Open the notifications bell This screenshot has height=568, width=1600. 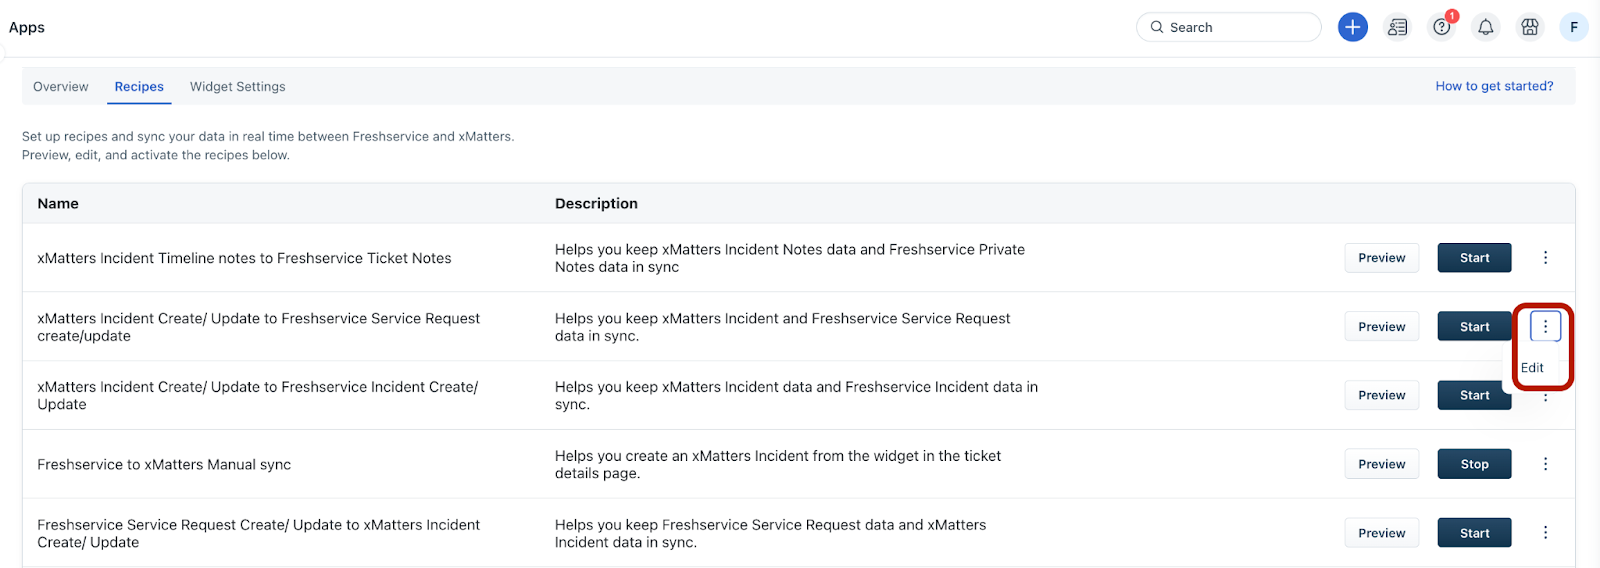click(x=1485, y=27)
